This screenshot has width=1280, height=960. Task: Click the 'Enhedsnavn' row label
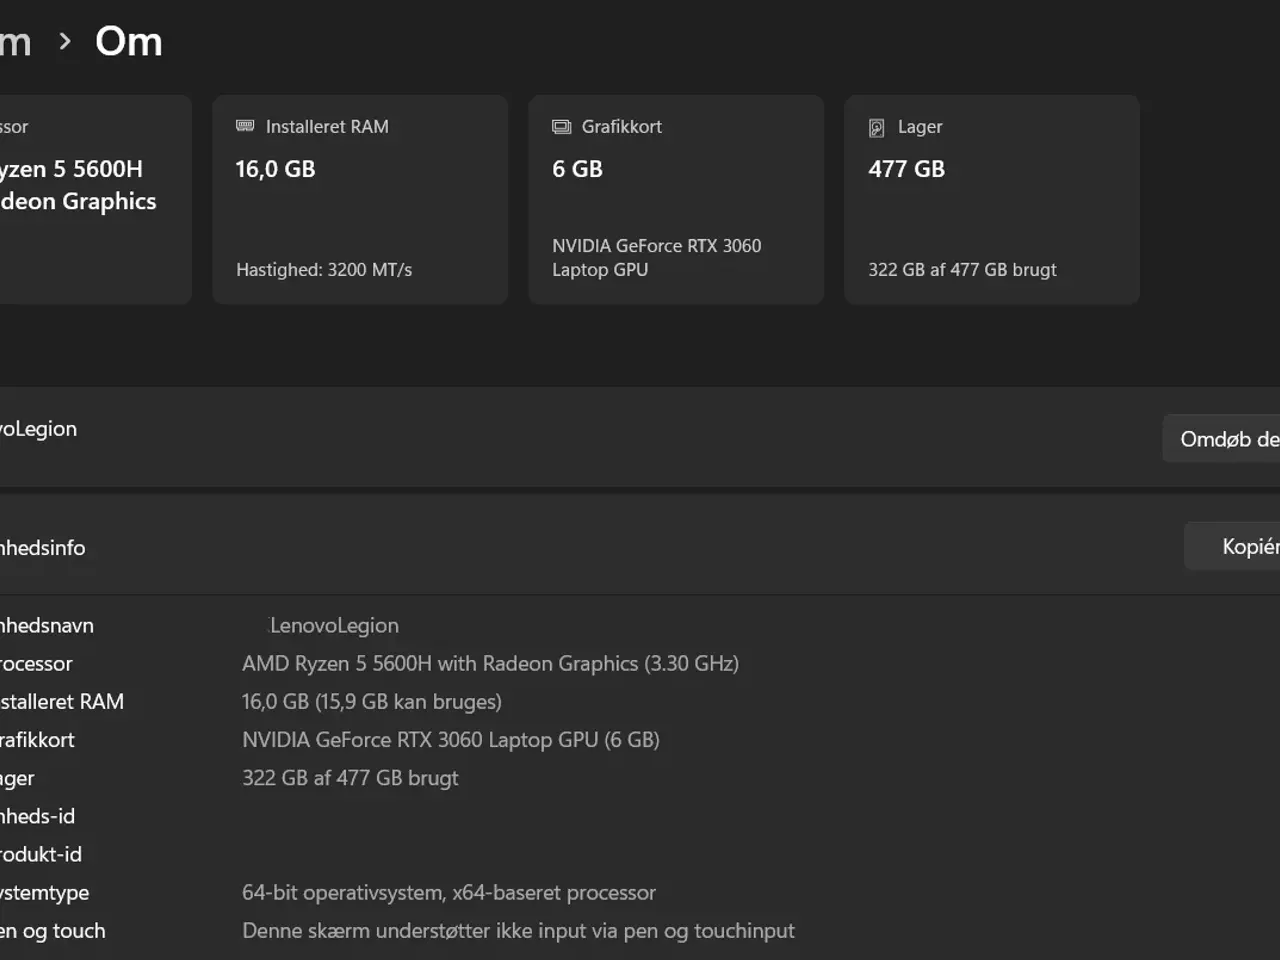47,625
